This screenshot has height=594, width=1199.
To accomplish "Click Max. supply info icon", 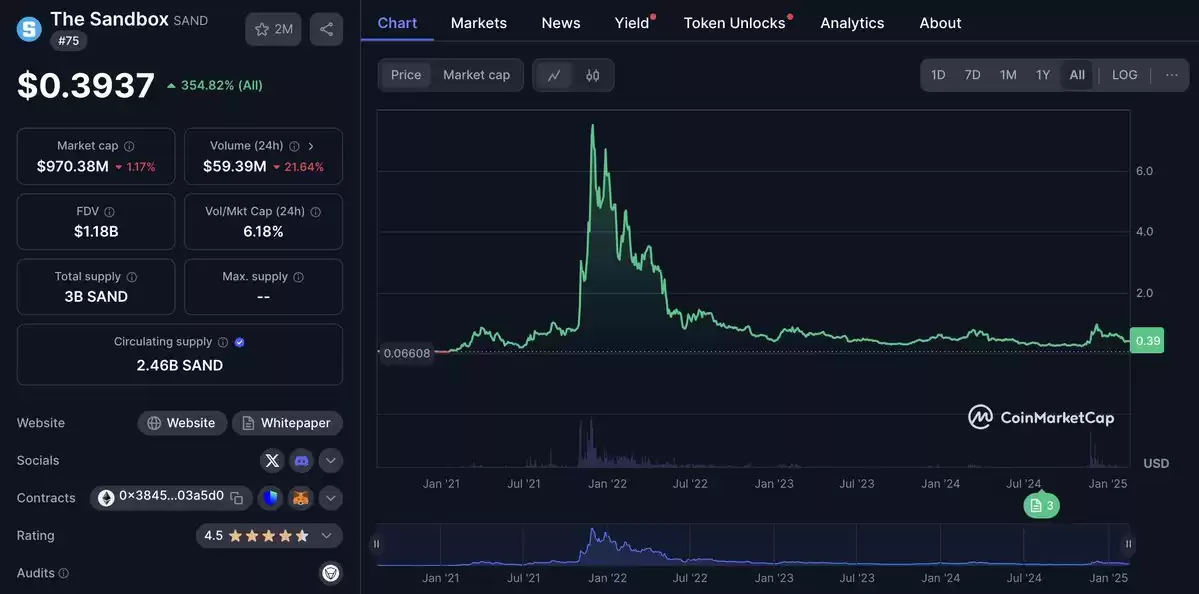I will [298, 277].
